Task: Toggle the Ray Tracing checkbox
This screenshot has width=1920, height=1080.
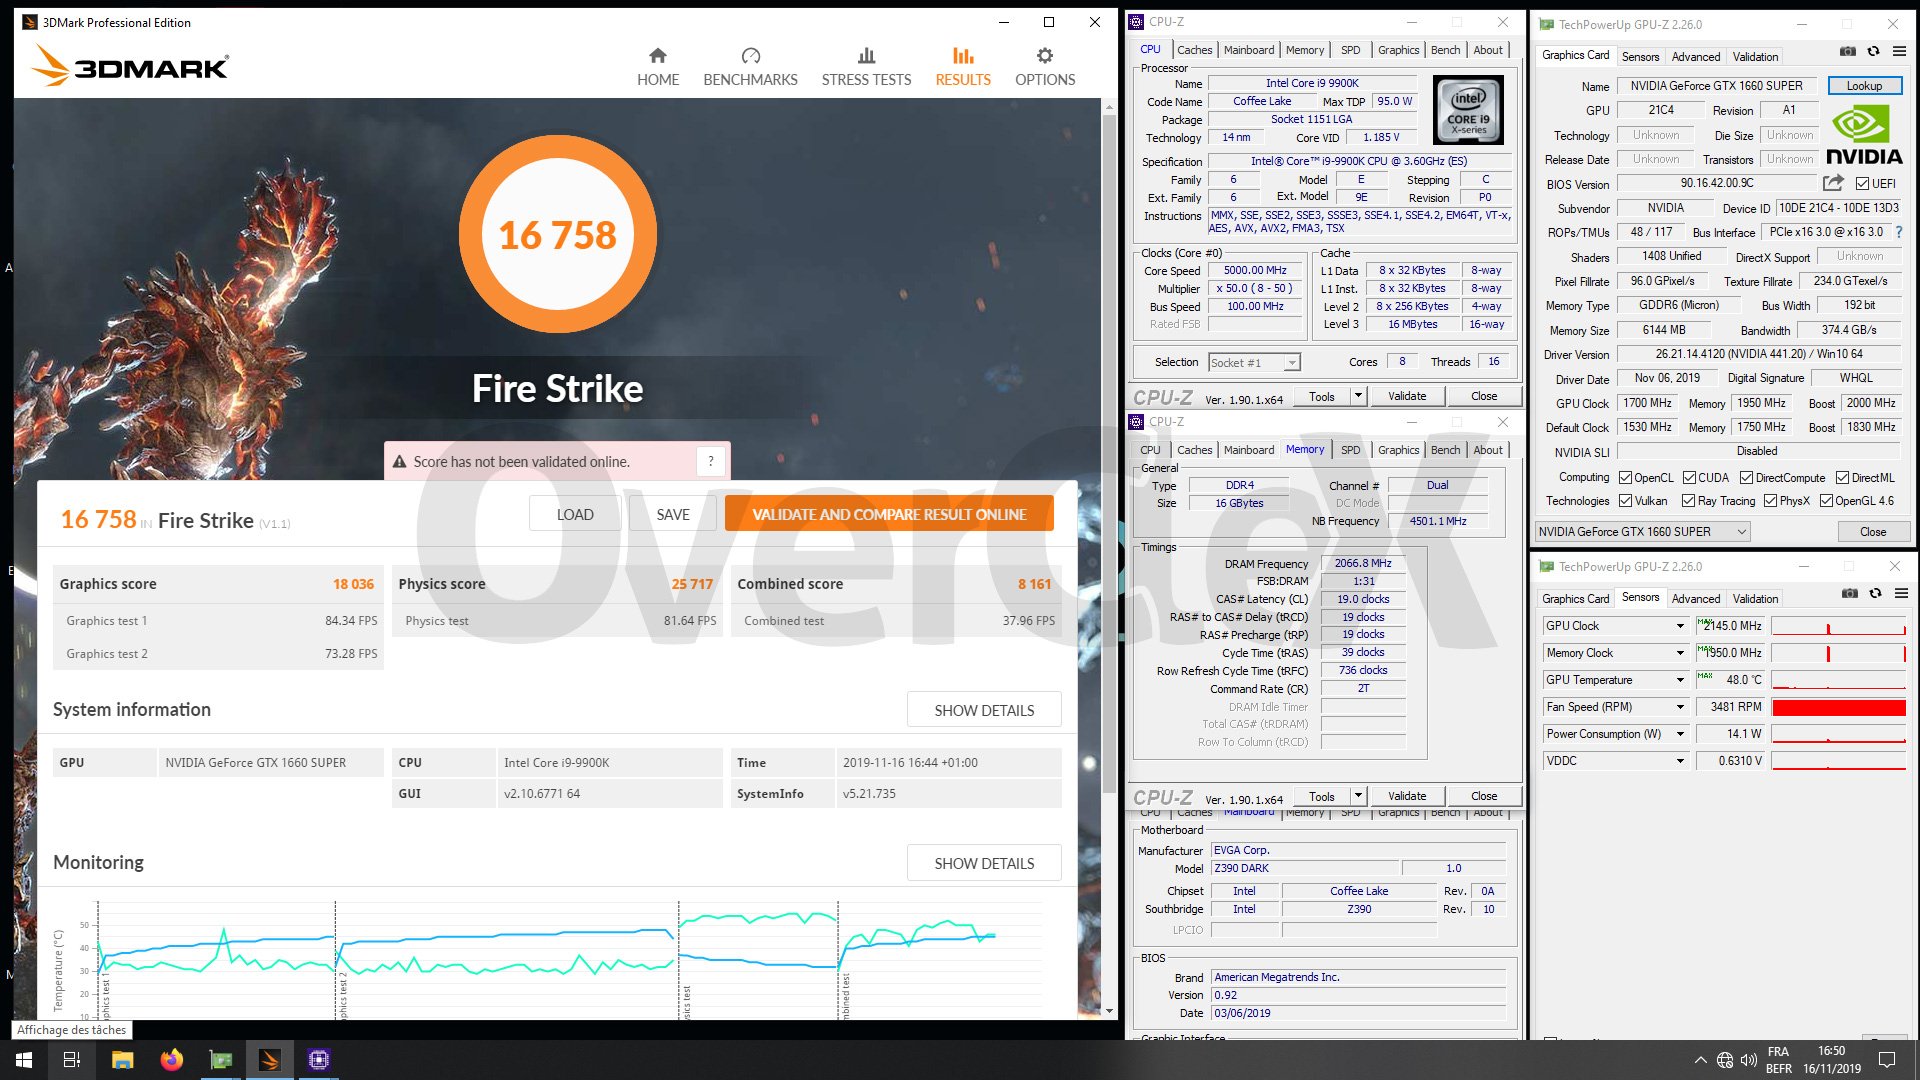Action: coord(1688,501)
